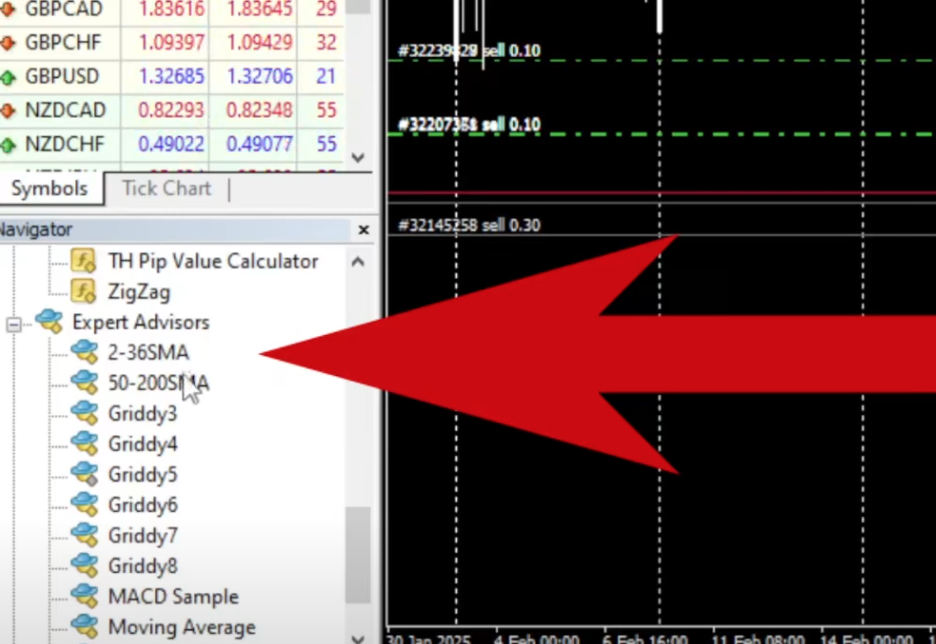The height and width of the screenshot is (644, 936).
Task: Open the Symbols tab
Action: tap(50, 189)
